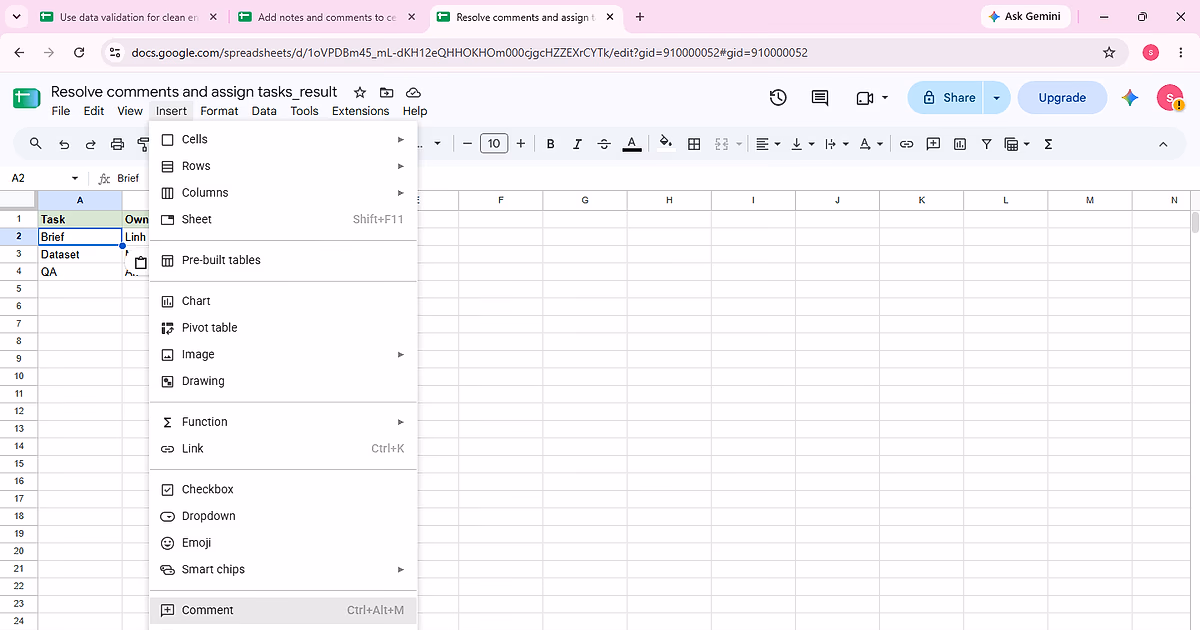Open the Google account avatar

click(1170, 97)
